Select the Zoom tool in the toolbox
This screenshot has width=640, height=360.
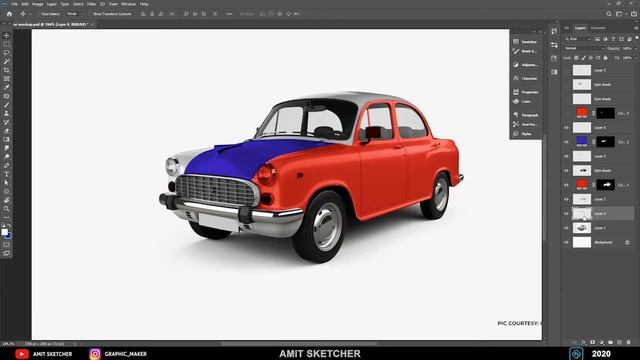tap(7, 209)
